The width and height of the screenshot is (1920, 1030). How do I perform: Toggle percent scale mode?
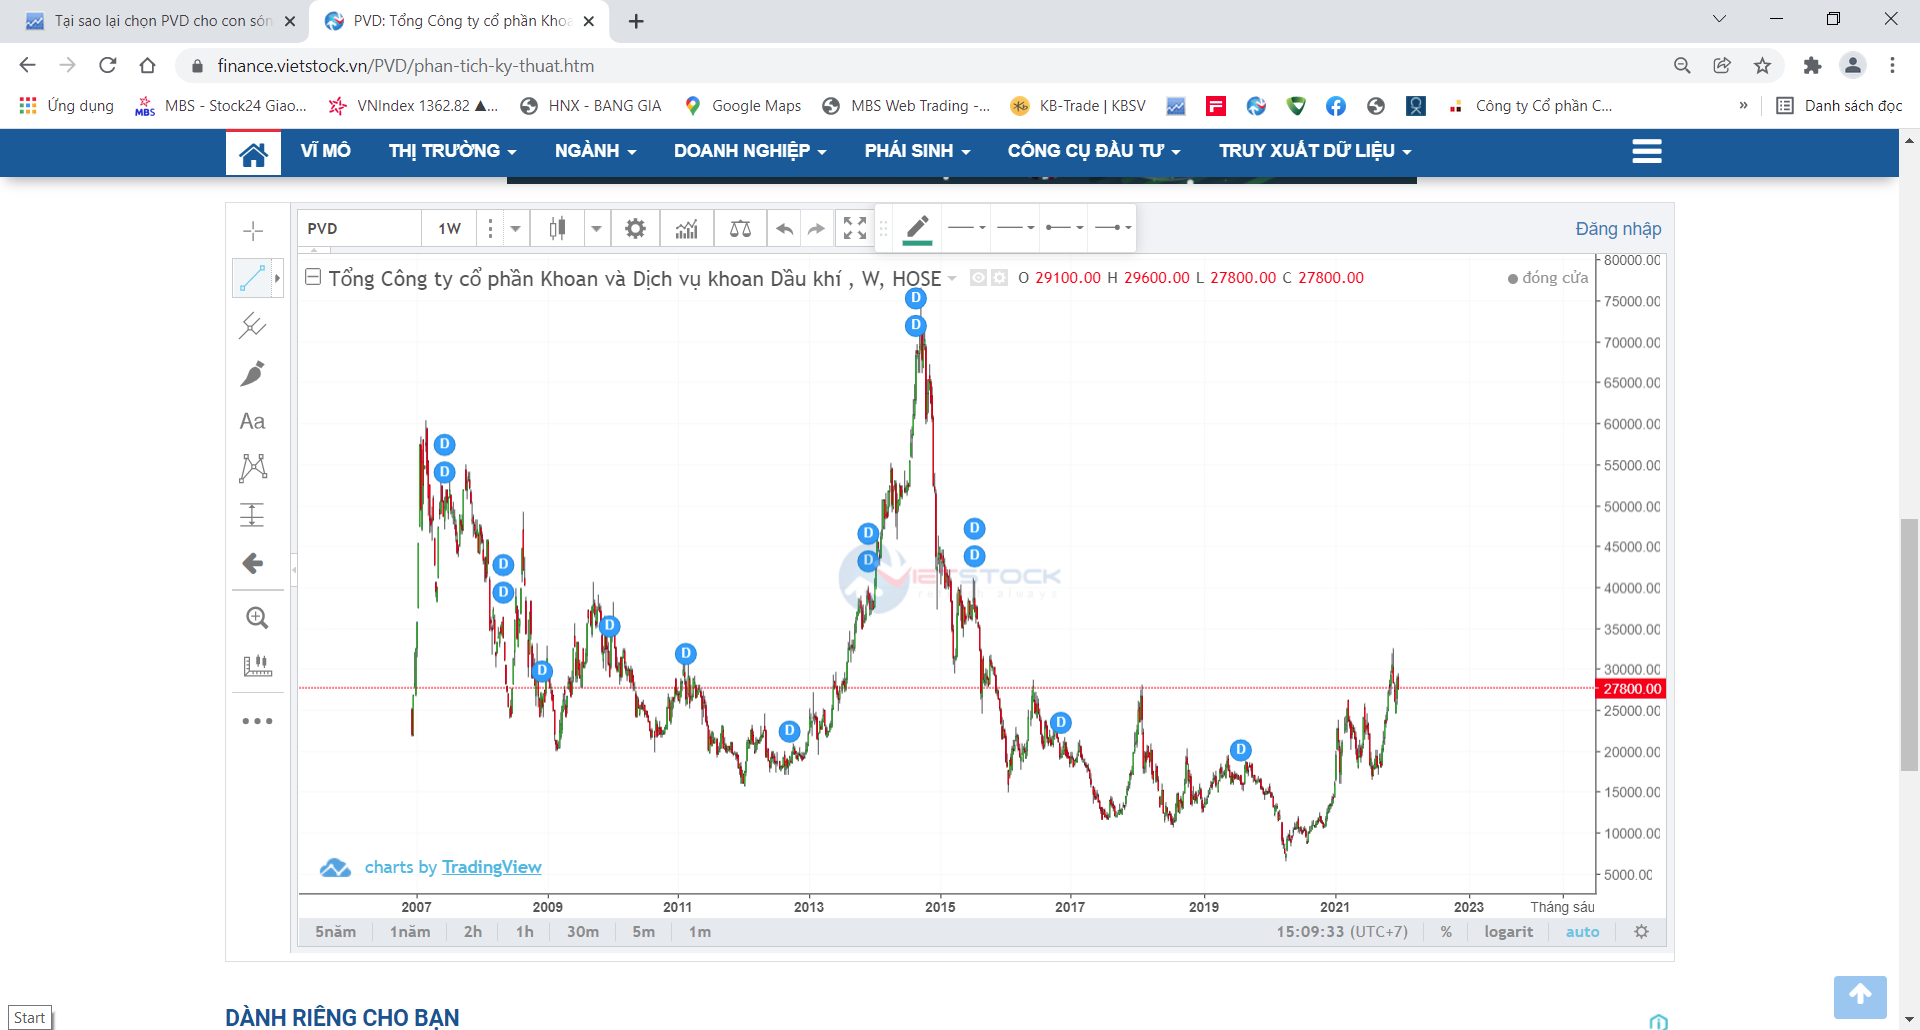pos(1446,932)
